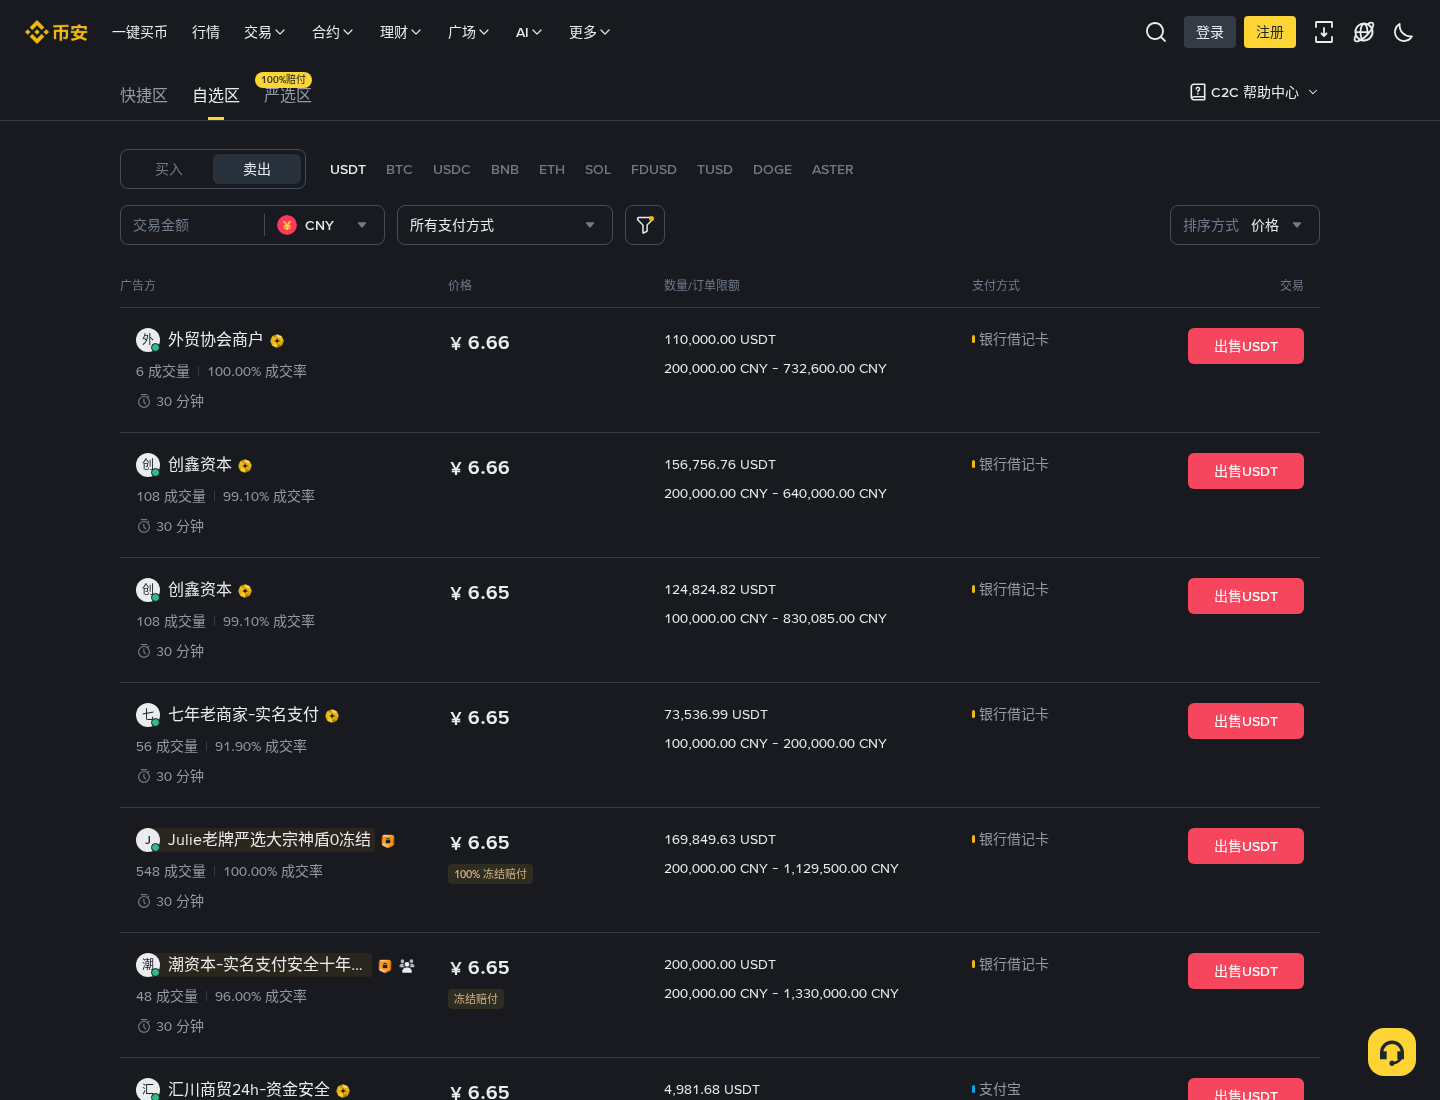Expand the C2C 帮助中心 menu
The image size is (1440, 1100).
(x=1254, y=92)
